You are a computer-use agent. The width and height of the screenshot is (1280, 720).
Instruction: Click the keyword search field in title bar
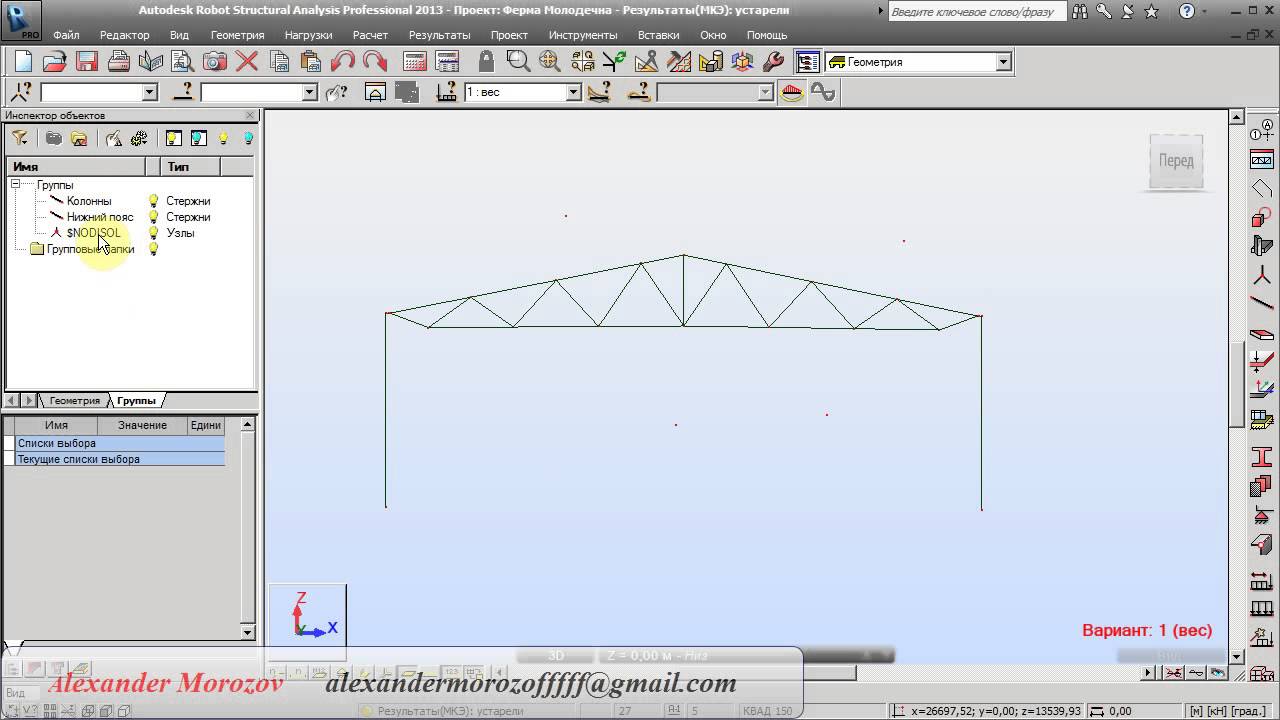point(976,12)
